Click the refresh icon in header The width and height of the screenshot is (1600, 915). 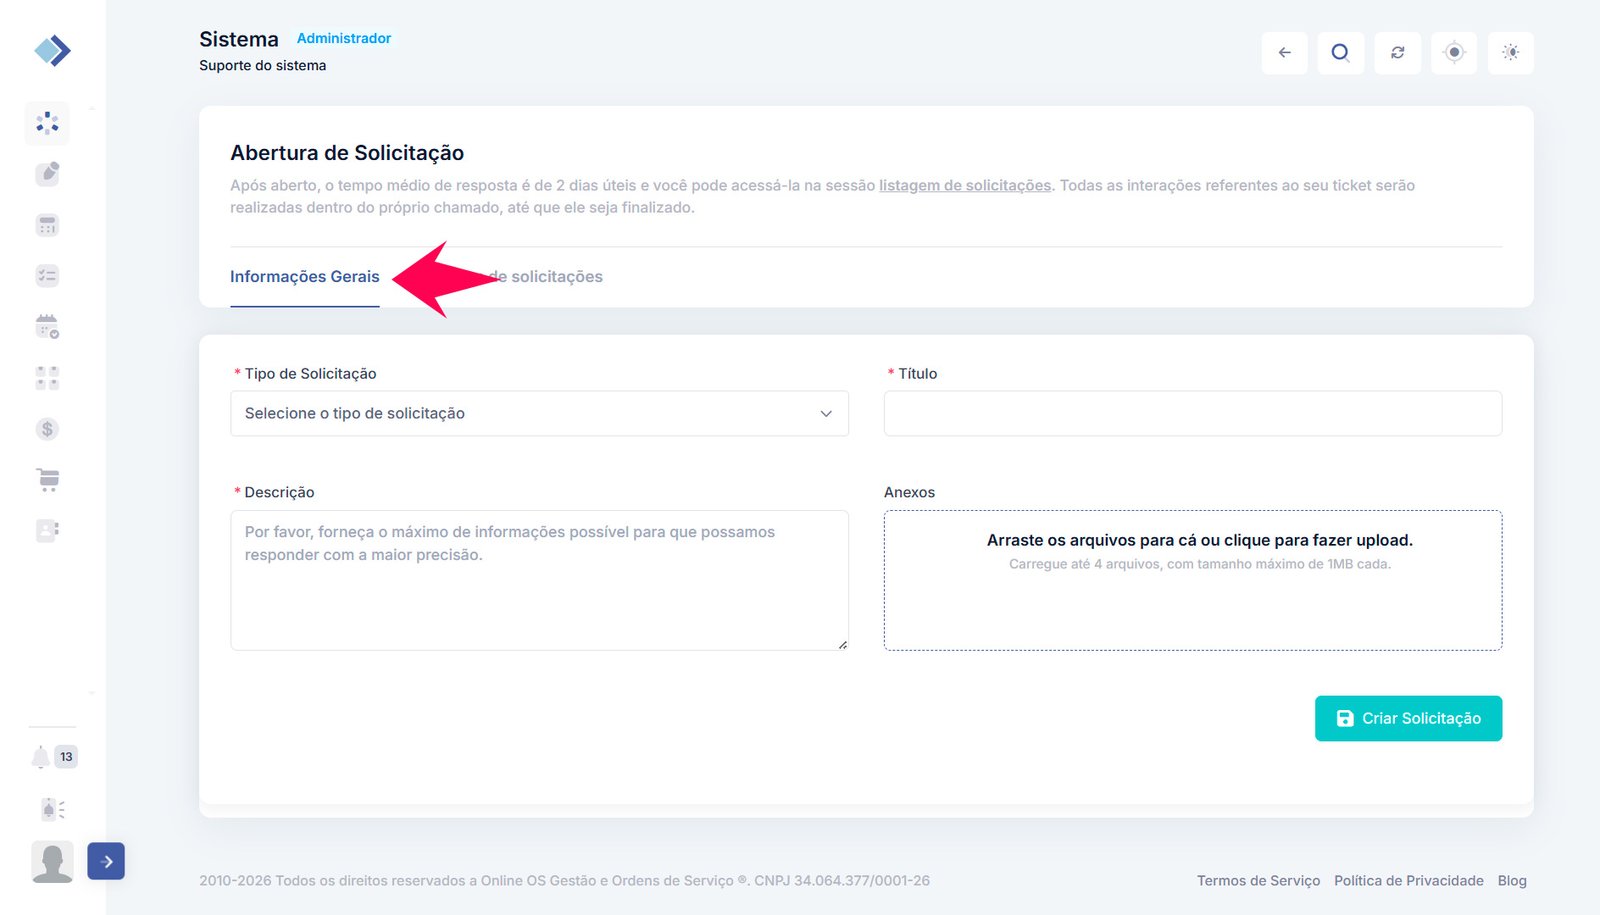coord(1398,53)
